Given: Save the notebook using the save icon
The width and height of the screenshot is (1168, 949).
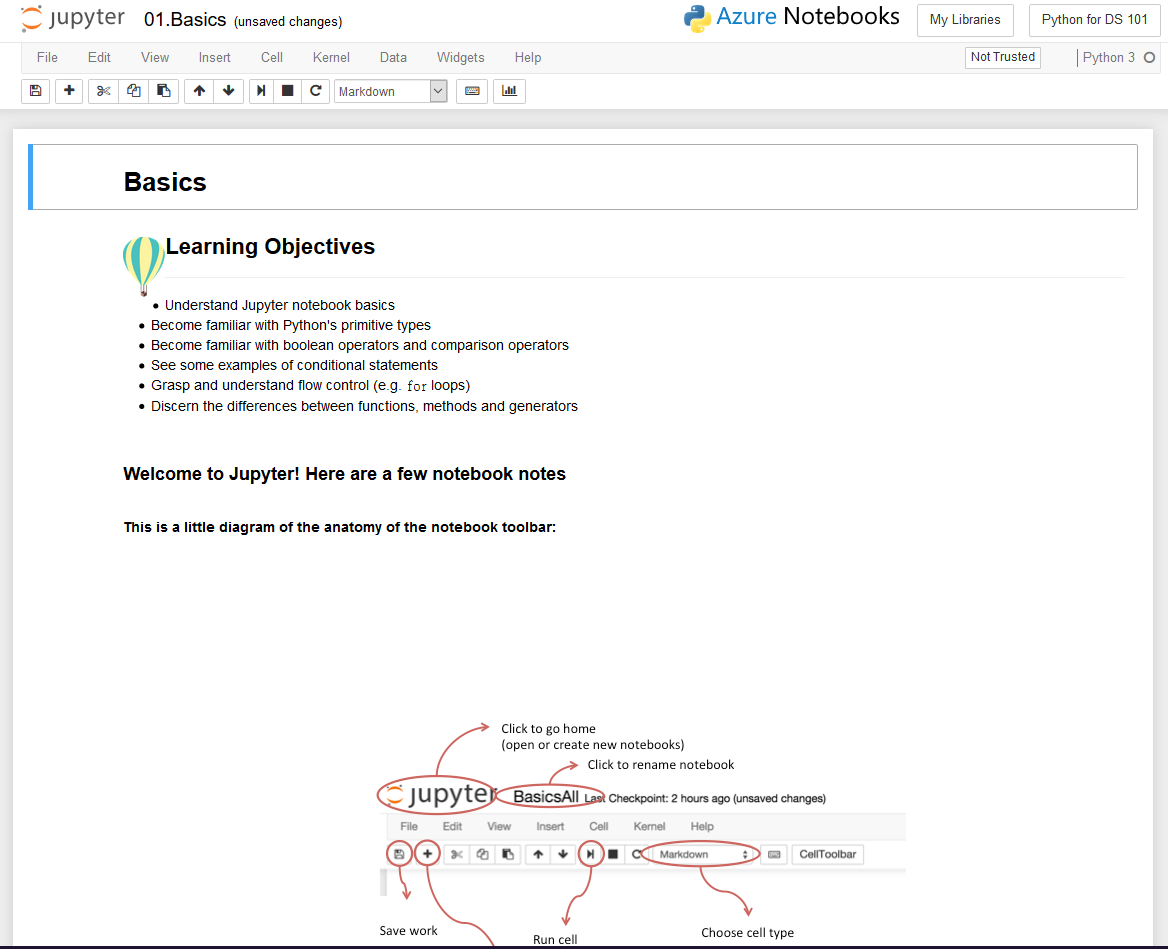Looking at the screenshot, I should click(35, 91).
